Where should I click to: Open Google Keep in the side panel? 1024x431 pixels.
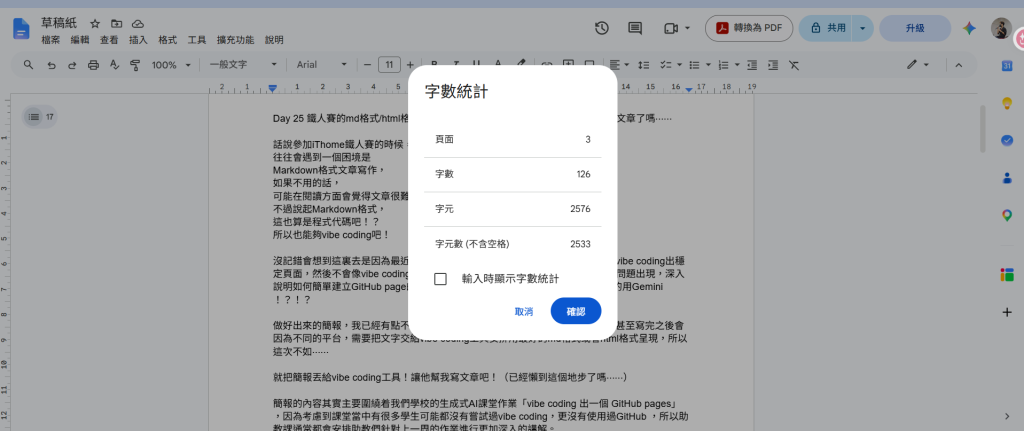coord(1007,103)
